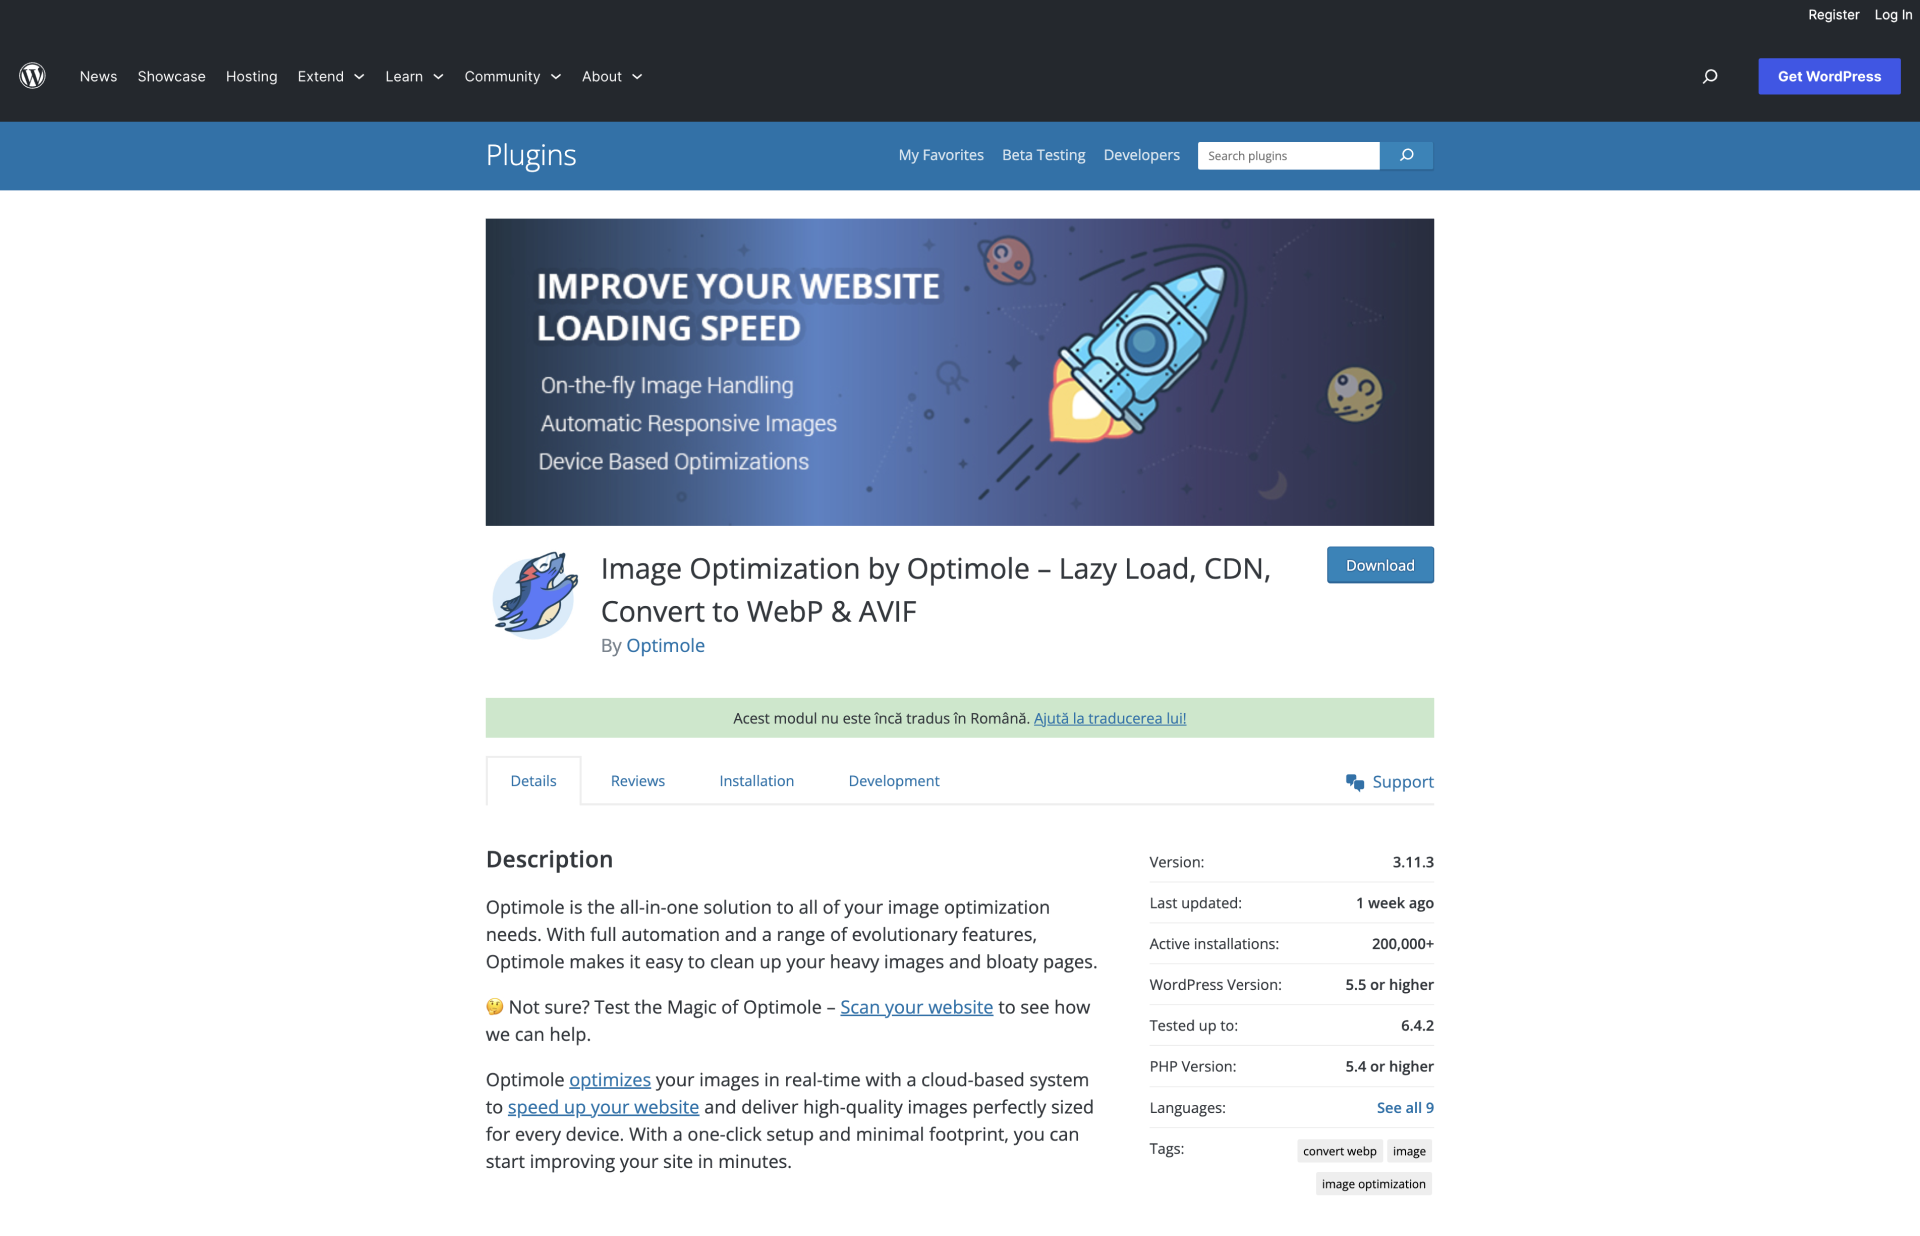The image size is (1920, 1236).
Task: Open the convert webp tag filter
Action: (x=1338, y=1151)
